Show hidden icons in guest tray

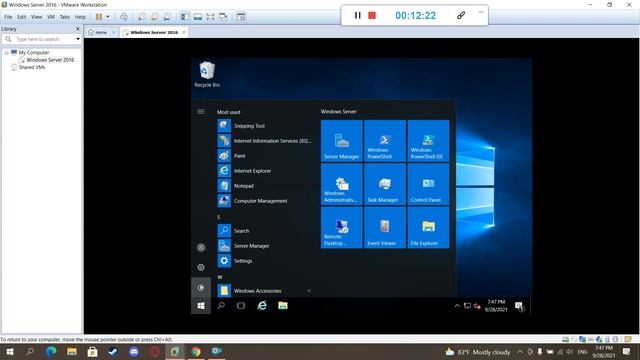(x=457, y=306)
